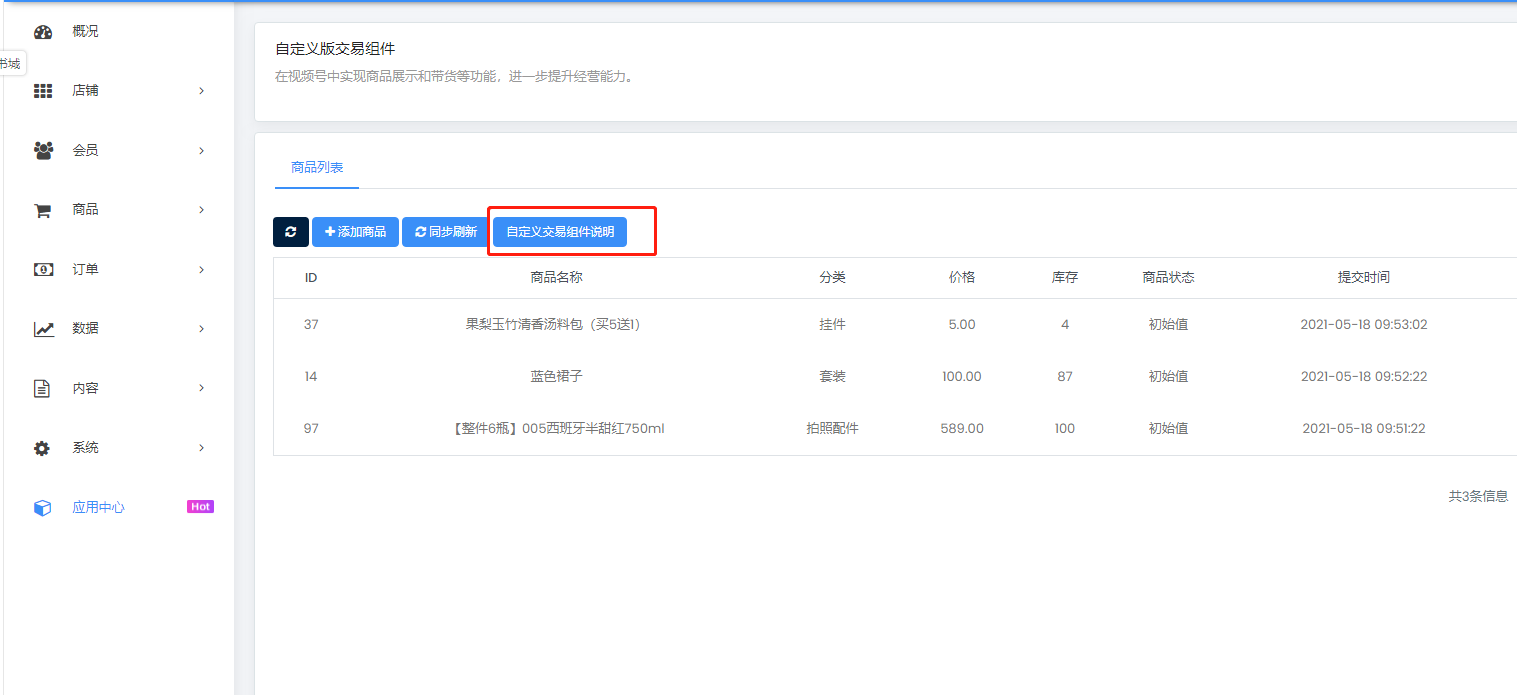The image size is (1517, 695).
Task: Expand the 系统 menu chevron
Action: click(x=201, y=448)
